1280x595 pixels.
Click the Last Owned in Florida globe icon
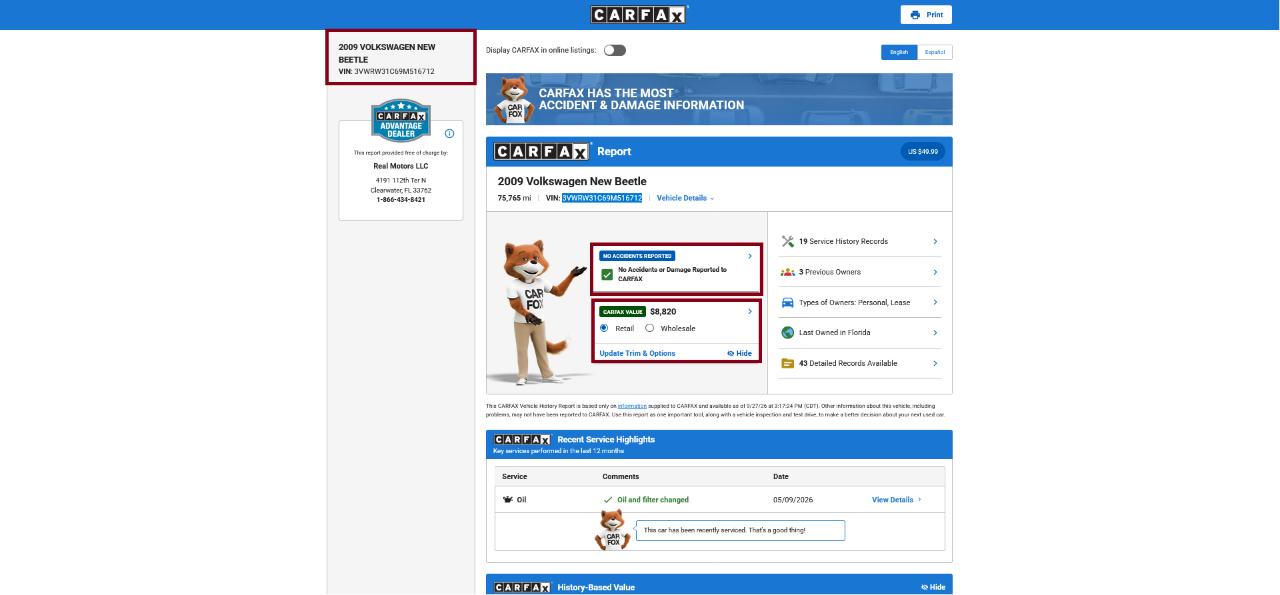787,332
